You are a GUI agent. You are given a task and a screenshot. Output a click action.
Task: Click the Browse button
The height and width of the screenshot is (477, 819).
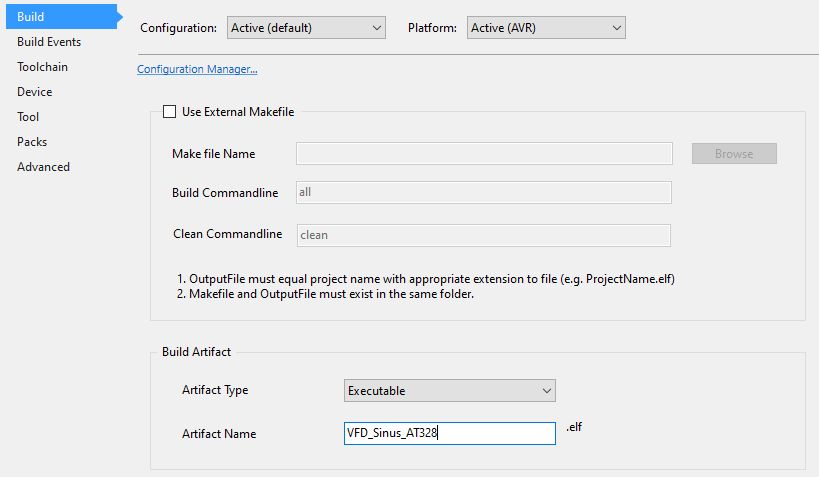pos(734,154)
